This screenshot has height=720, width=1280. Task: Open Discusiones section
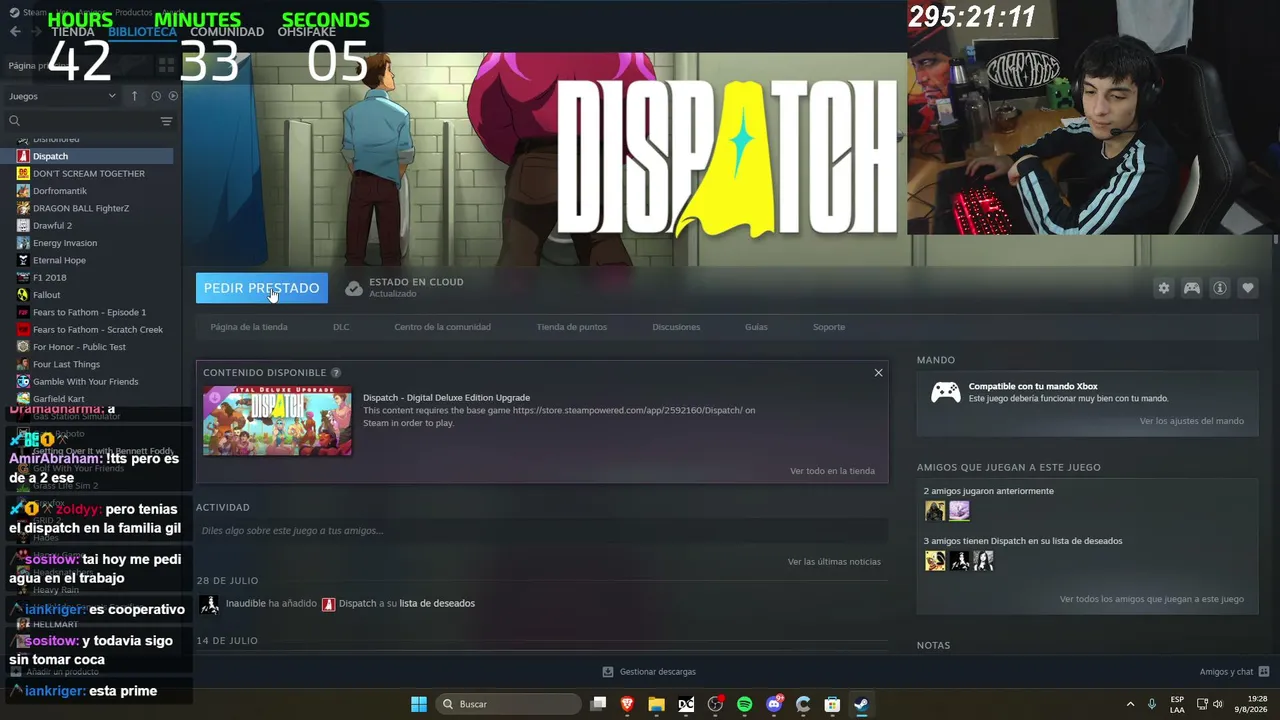point(676,327)
